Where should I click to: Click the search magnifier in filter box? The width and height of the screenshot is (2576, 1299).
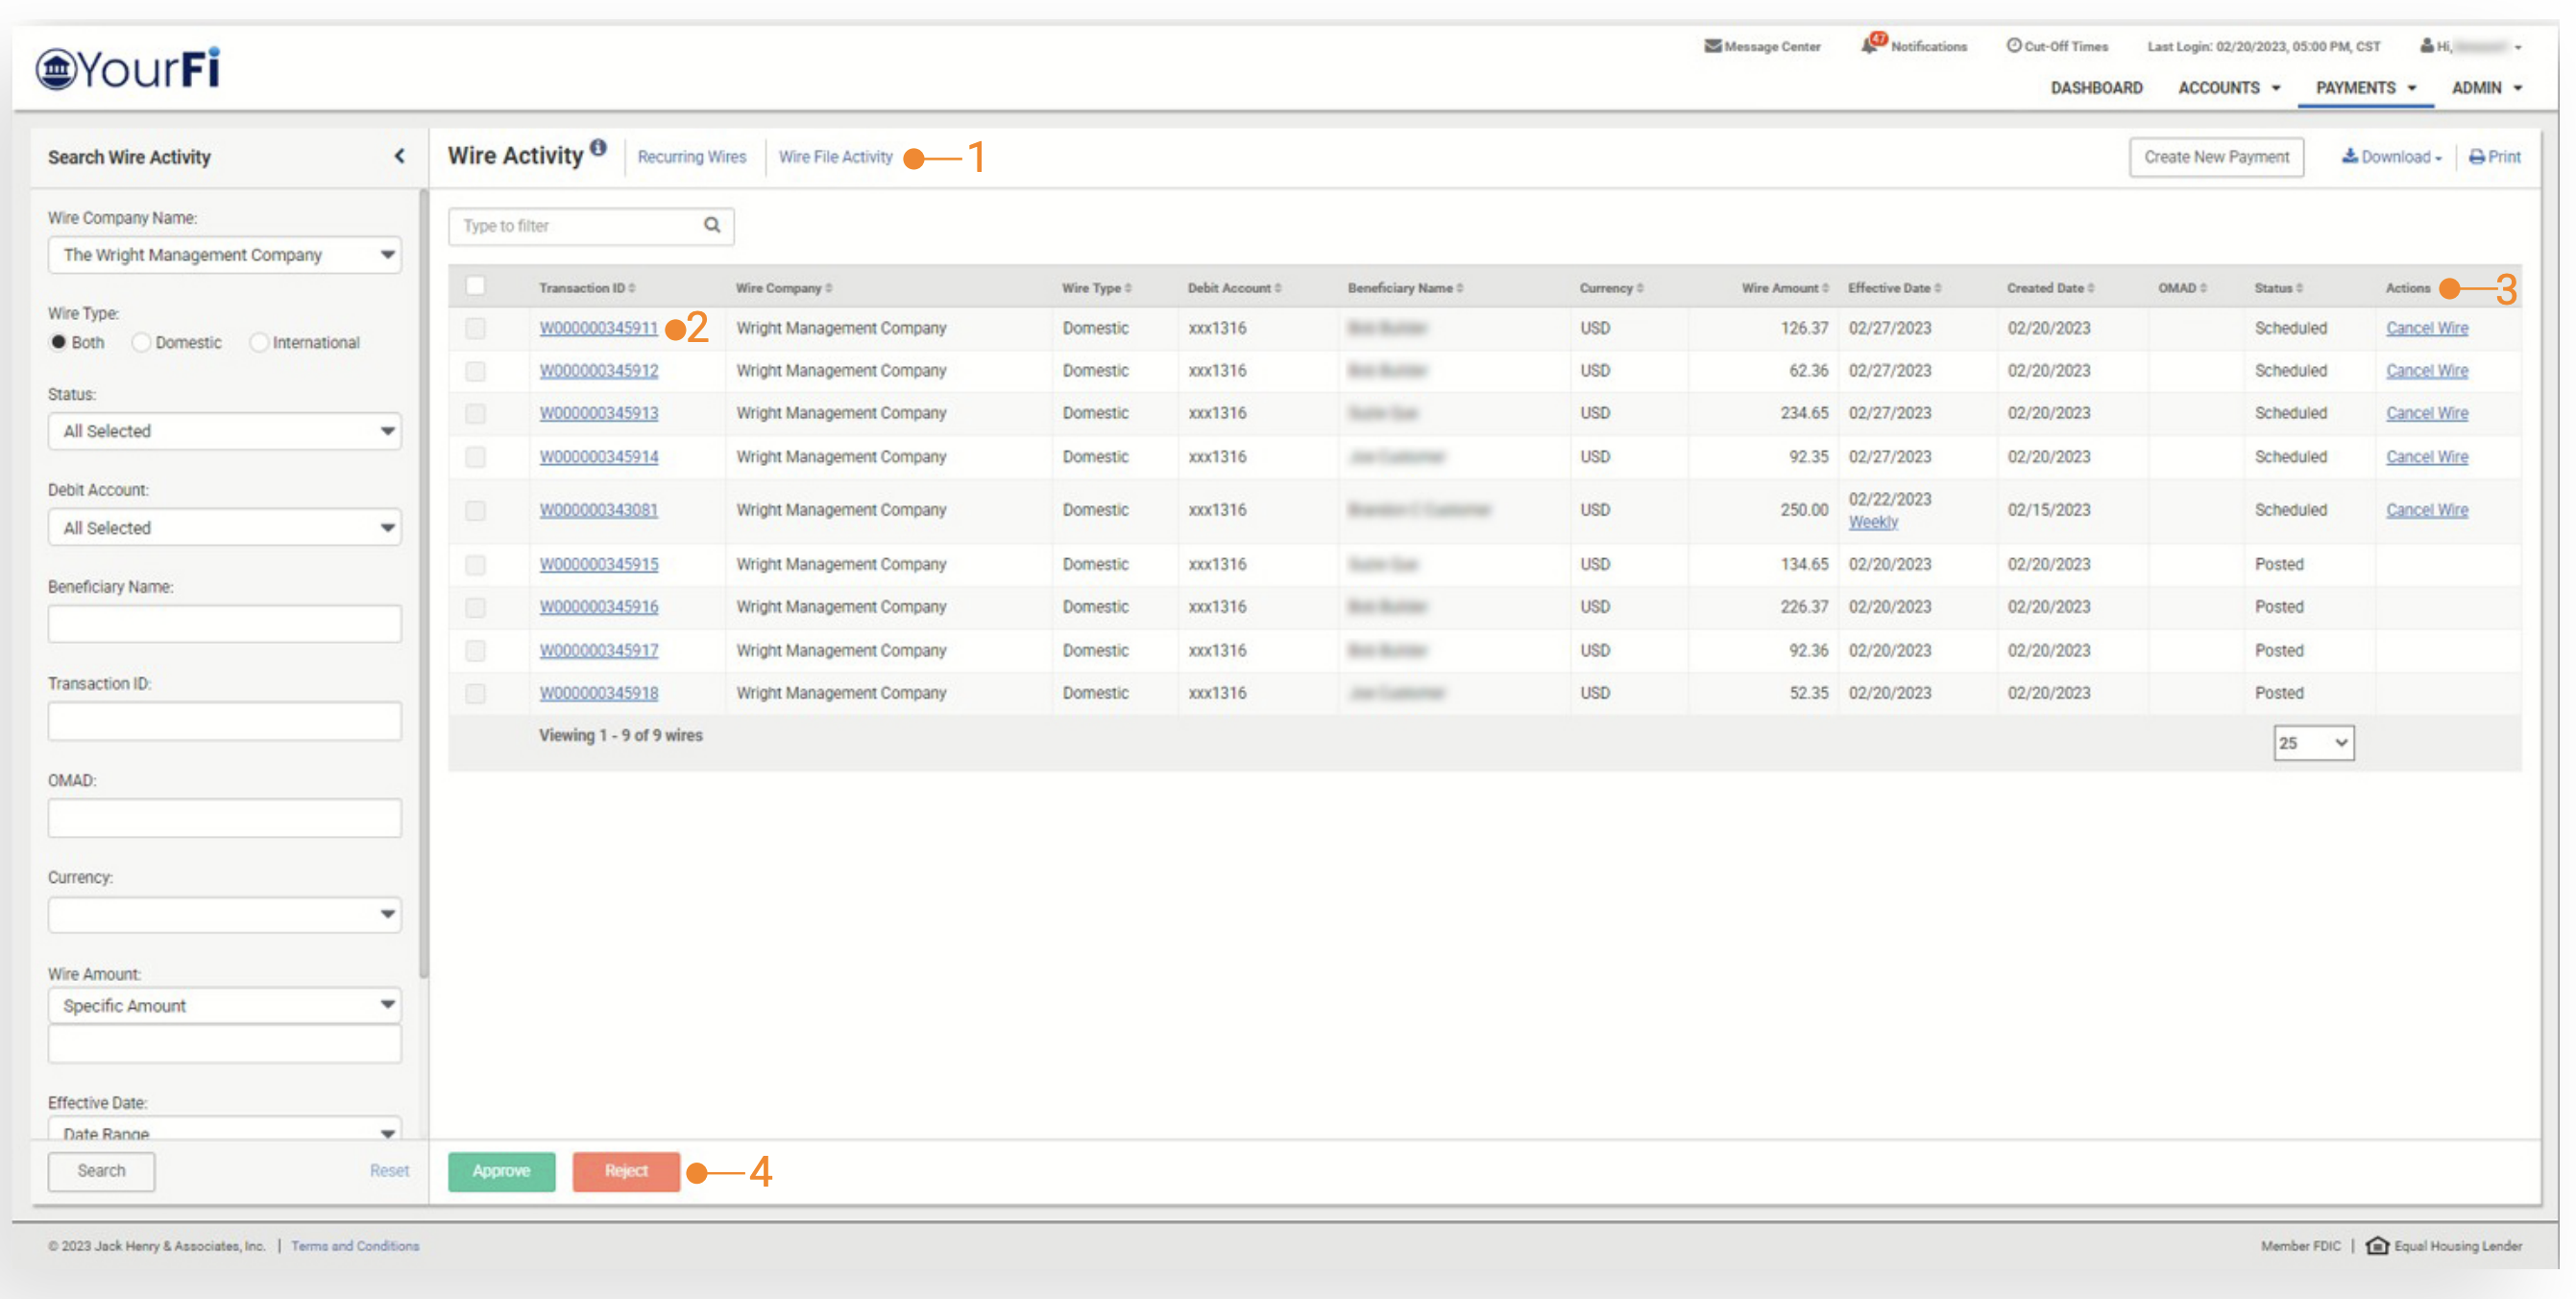coord(711,225)
